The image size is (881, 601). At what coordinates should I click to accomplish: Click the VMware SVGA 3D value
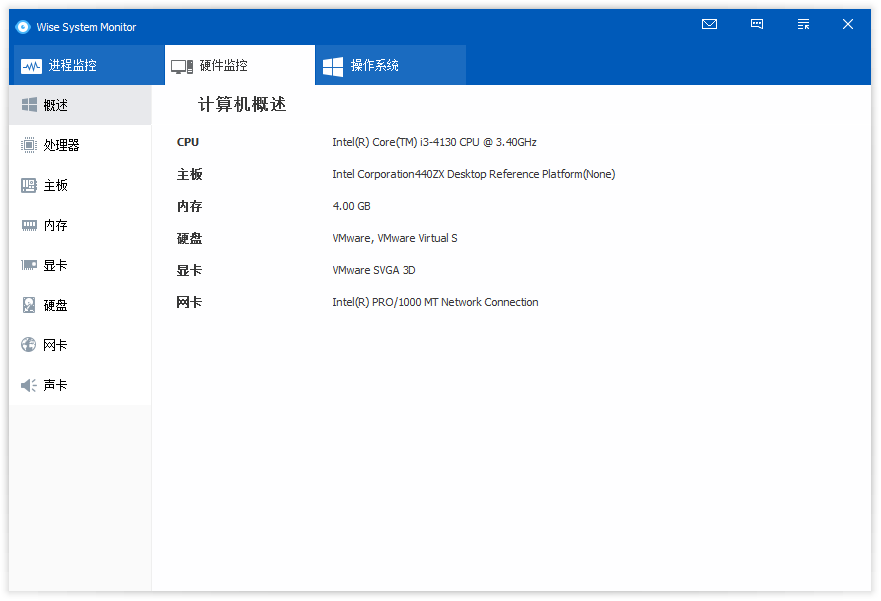pyautogui.click(x=374, y=270)
